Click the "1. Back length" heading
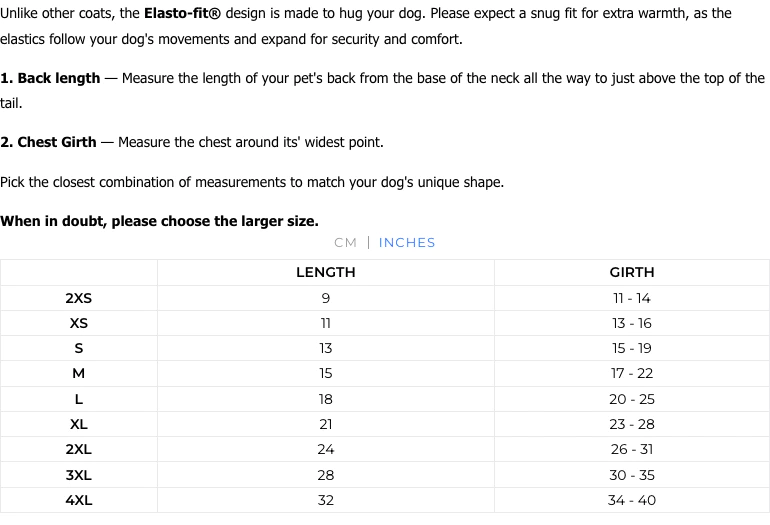This screenshot has width=770, height=525. 51,78
